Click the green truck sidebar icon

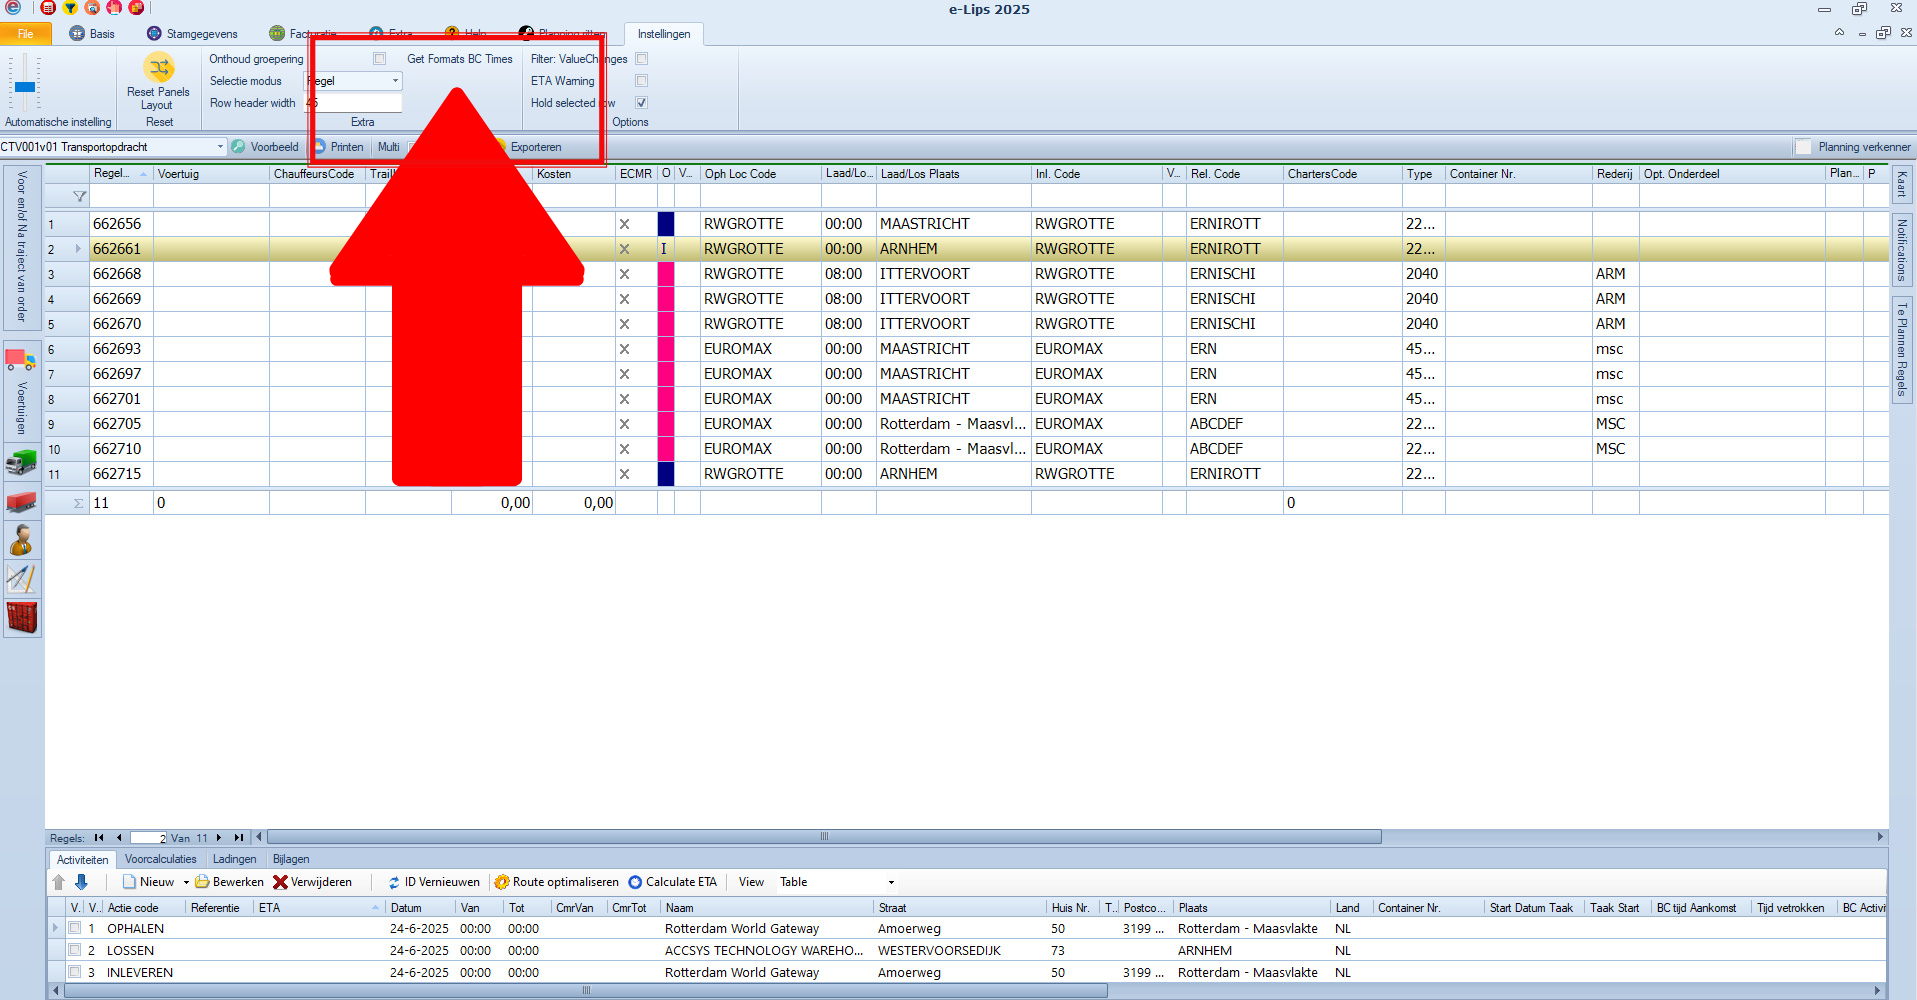[21, 462]
